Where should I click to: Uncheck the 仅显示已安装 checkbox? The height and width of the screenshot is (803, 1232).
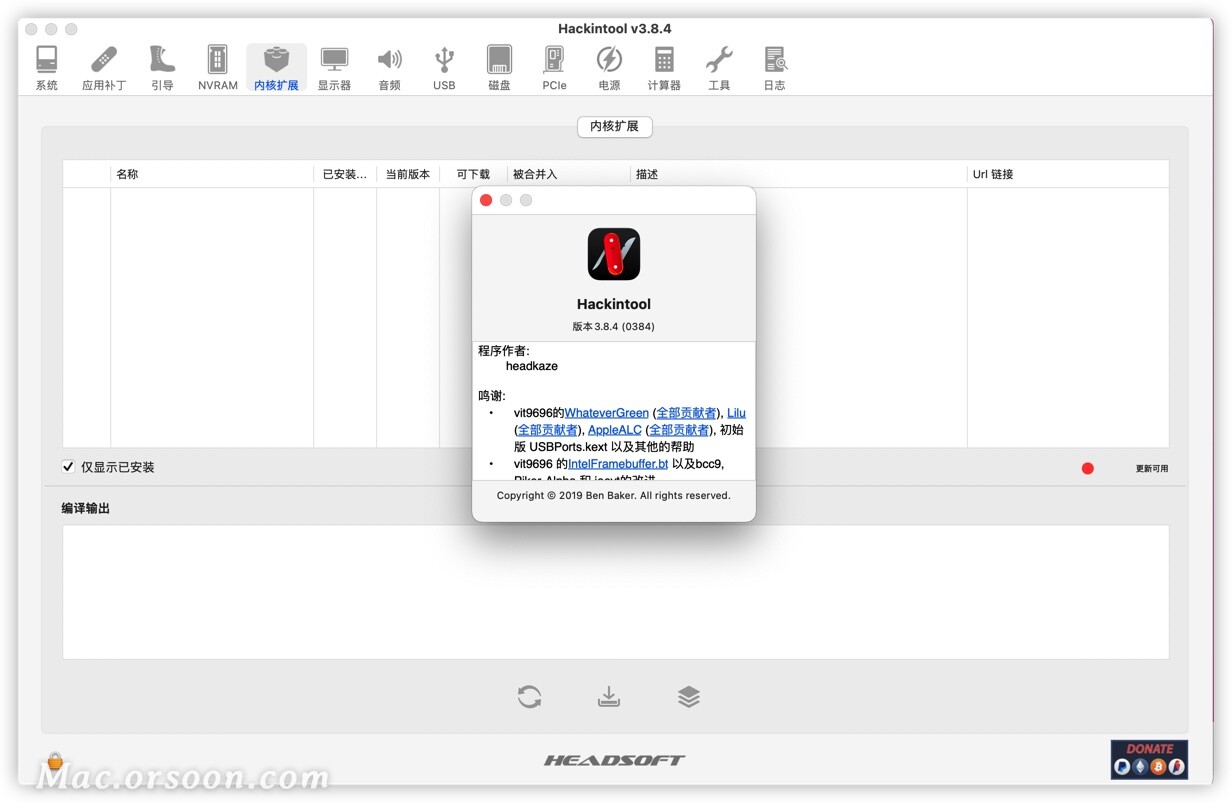pyautogui.click(x=68, y=466)
